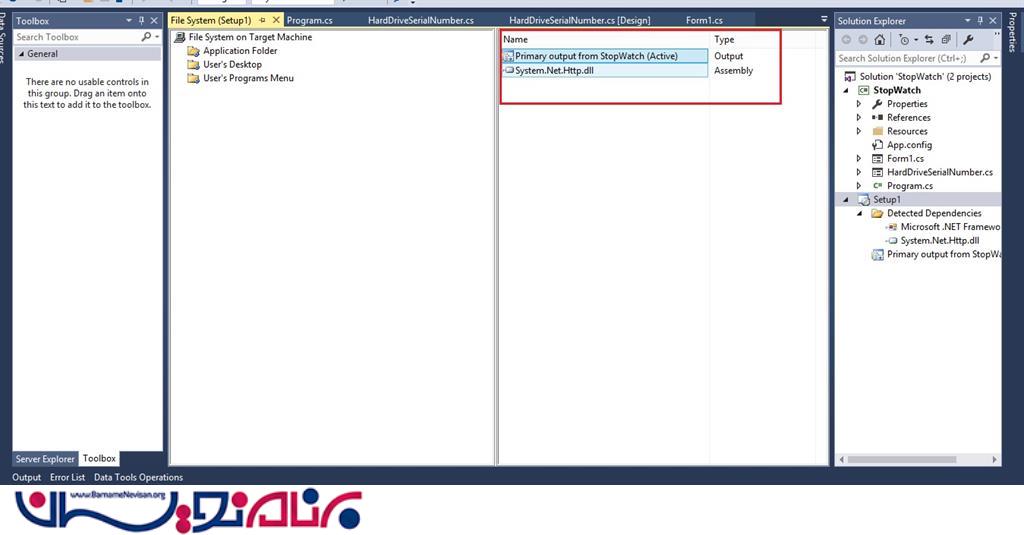
Task: Click the System.Net.Http.dll assembly icon in Name list
Action: (509, 71)
